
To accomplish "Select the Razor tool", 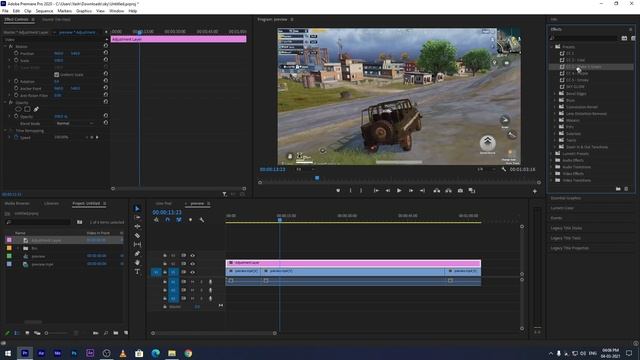I will pyautogui.click(x=137, y=236).
